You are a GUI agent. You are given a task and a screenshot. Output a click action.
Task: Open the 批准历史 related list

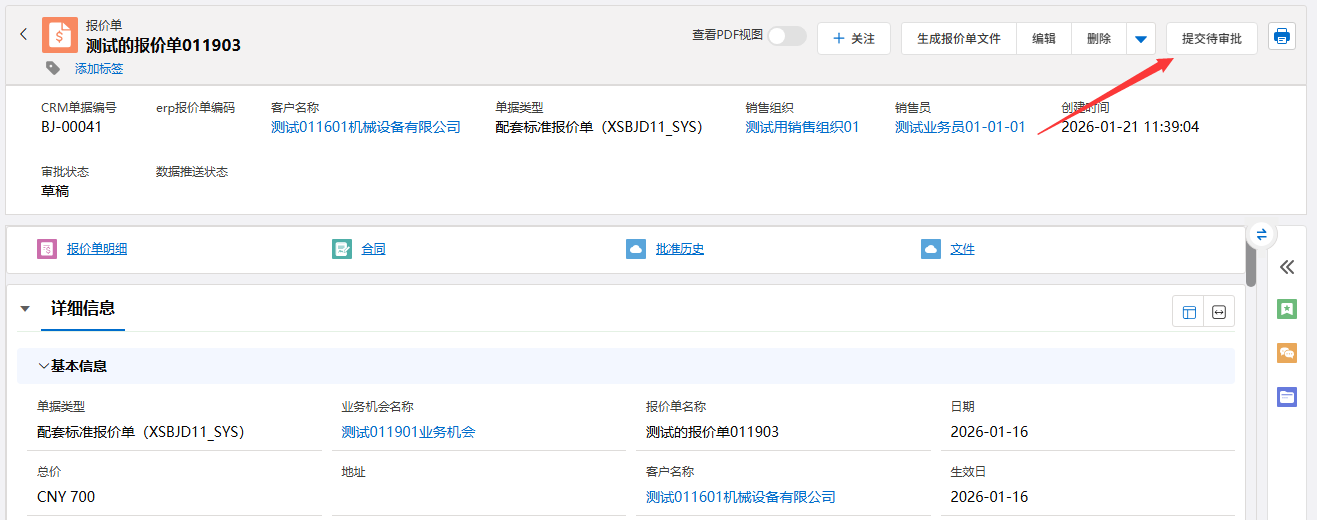tap(680, 249)
